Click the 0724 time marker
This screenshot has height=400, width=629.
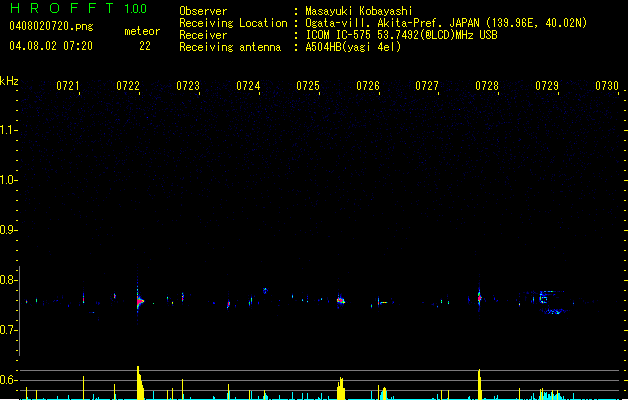coord(248,85)
